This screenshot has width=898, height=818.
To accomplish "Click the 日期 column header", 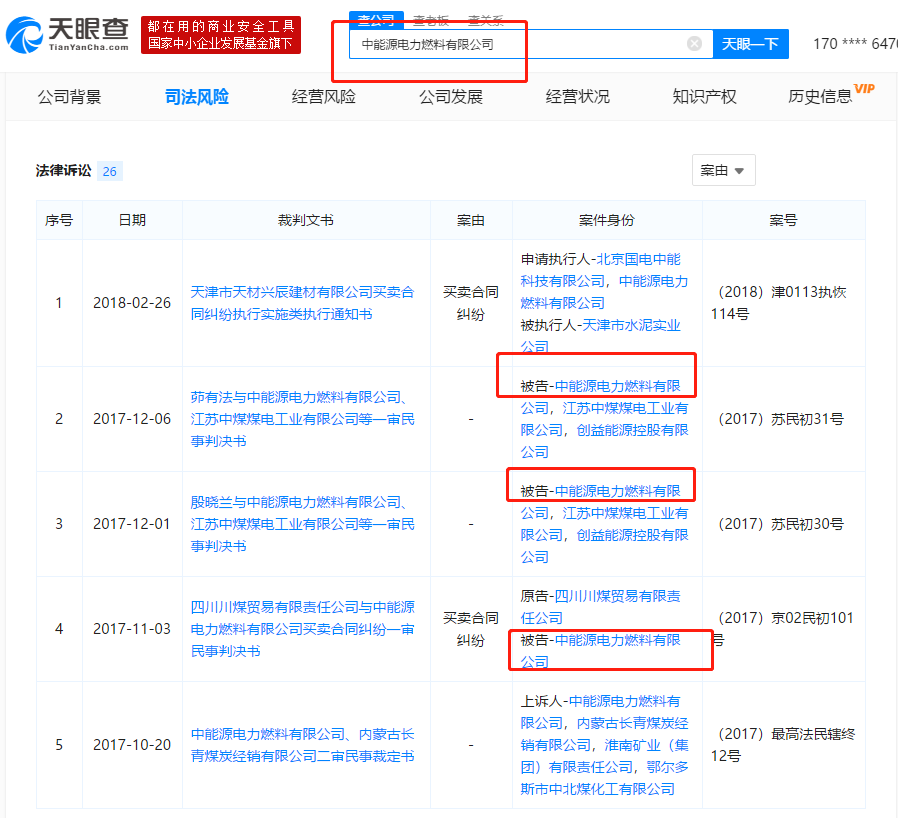I will [132, 221].
